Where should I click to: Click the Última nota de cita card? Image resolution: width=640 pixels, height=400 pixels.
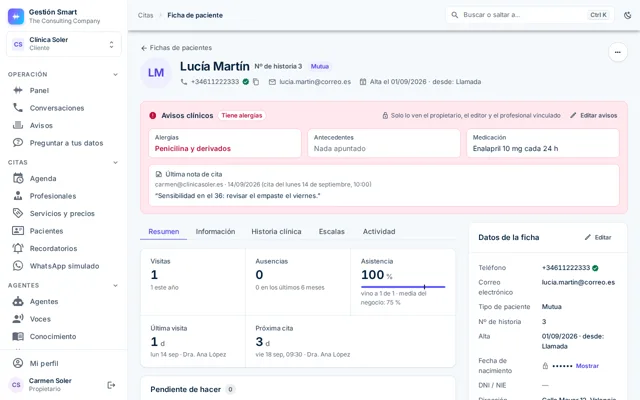coord(384,185)
